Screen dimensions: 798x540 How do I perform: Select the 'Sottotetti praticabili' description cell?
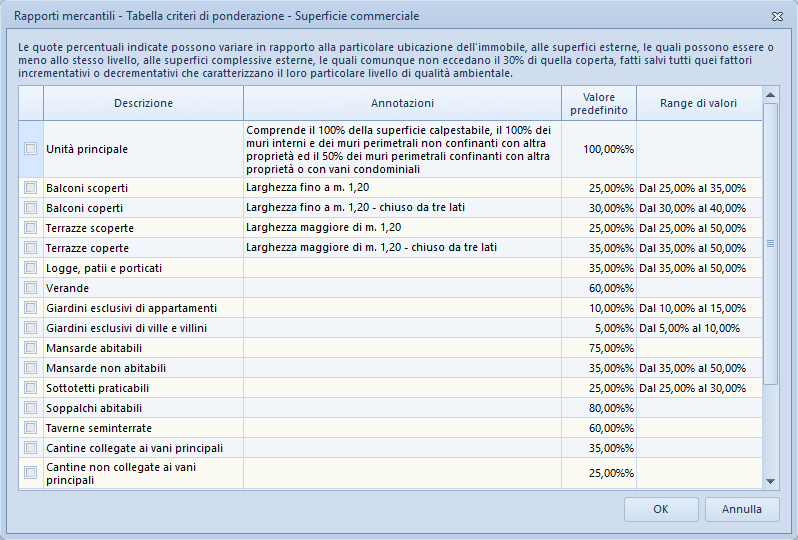point(144,388)
